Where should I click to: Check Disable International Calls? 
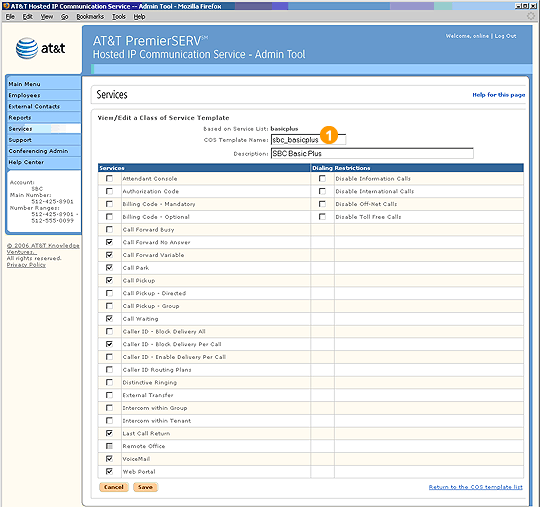pos(322,191)
